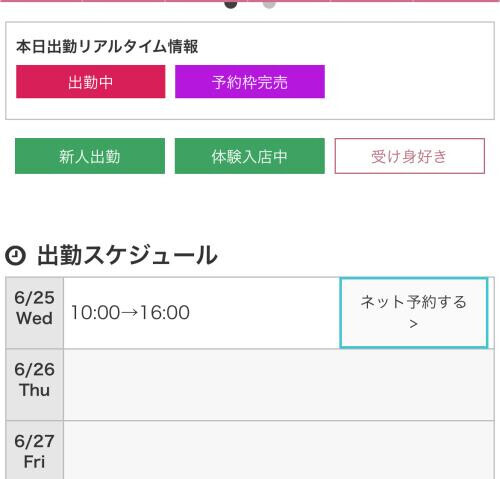
Task: Click the purple 予約枠完売 badge
Action: pos(250,82)
